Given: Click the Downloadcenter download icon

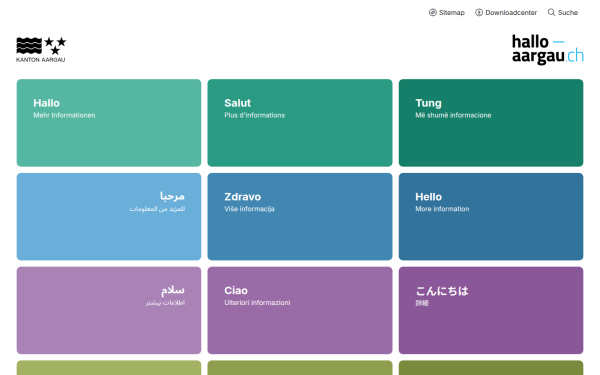Looking at the screenshot, I should tap(479, 13).
